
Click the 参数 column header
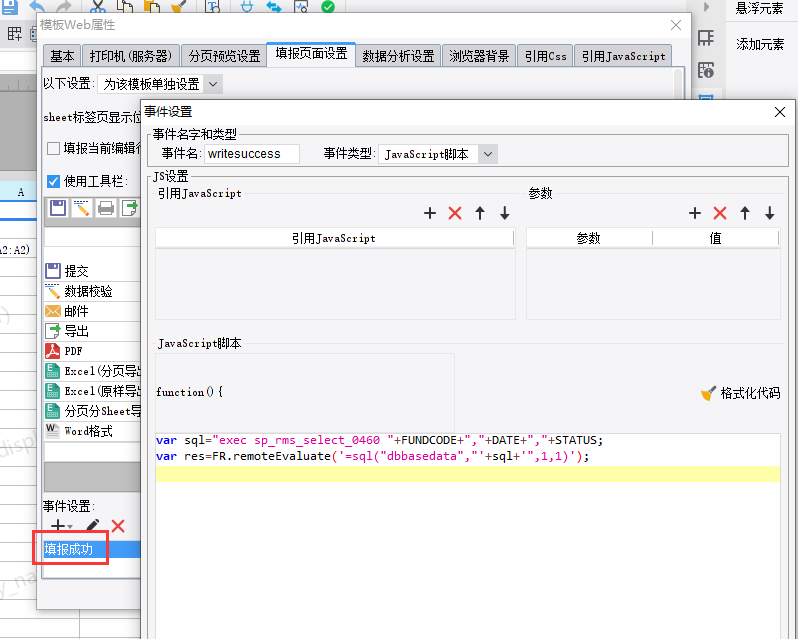click(x=589, y=238)
